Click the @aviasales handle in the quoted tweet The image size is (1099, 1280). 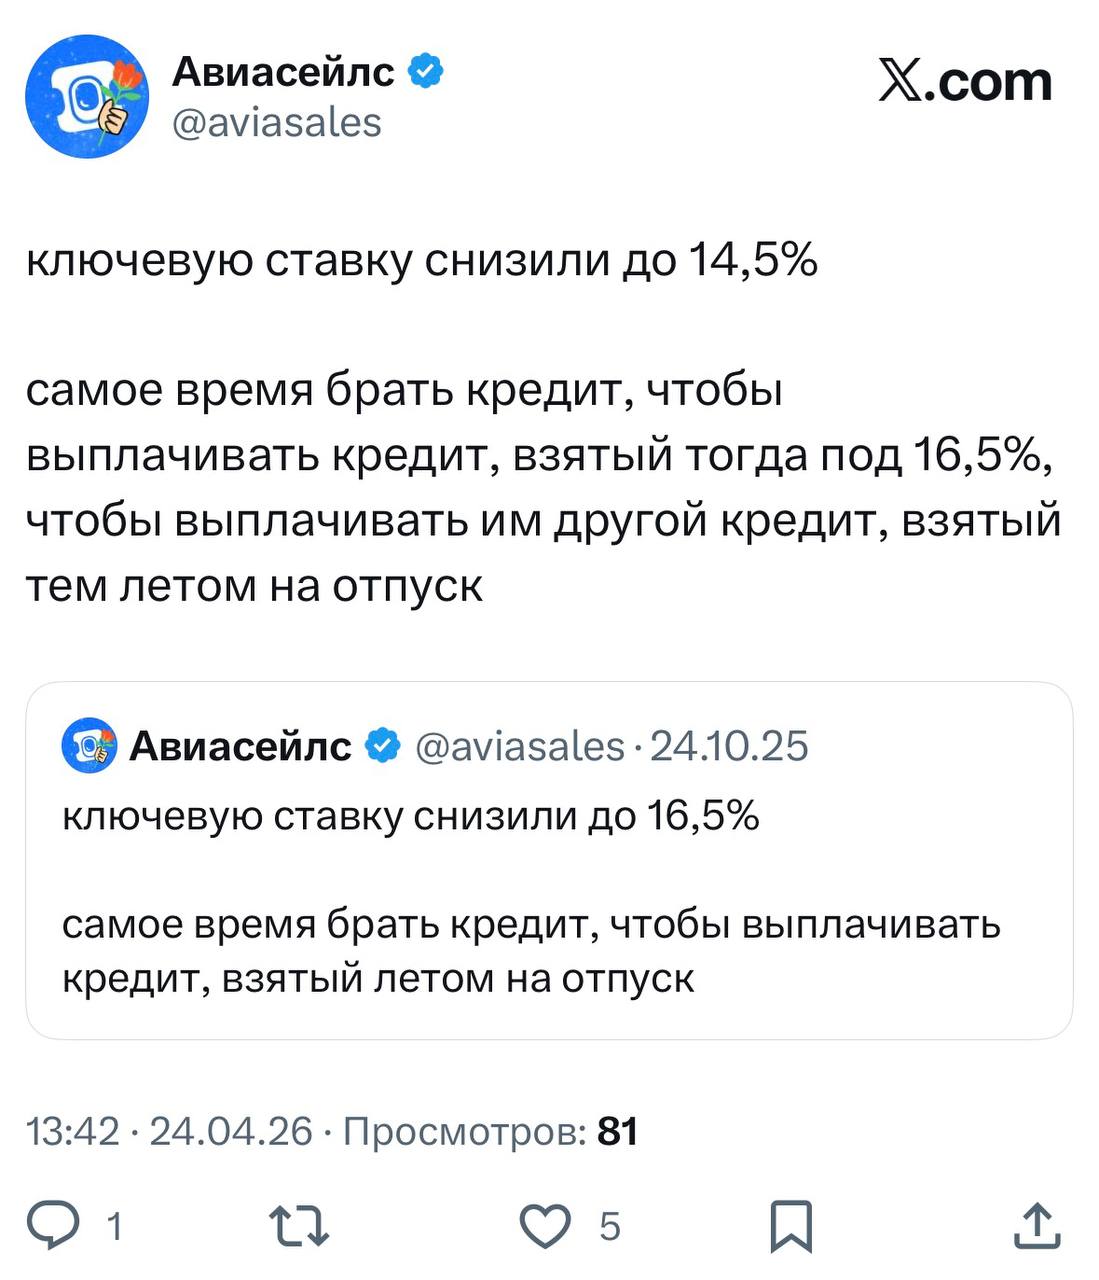tap(519, 746)
